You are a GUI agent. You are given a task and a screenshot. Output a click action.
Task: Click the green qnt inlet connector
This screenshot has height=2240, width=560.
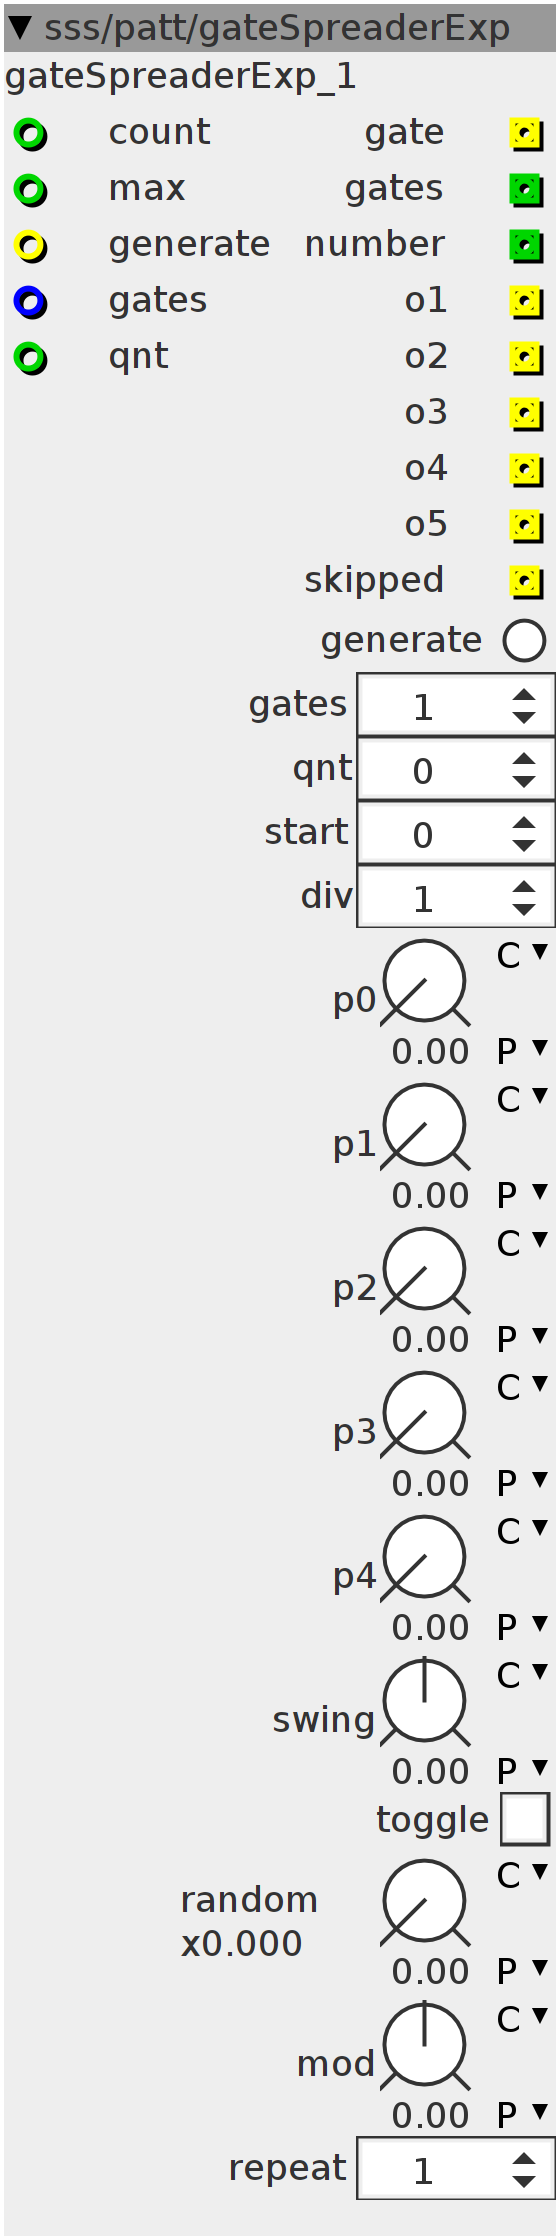(x=30, y=357)
